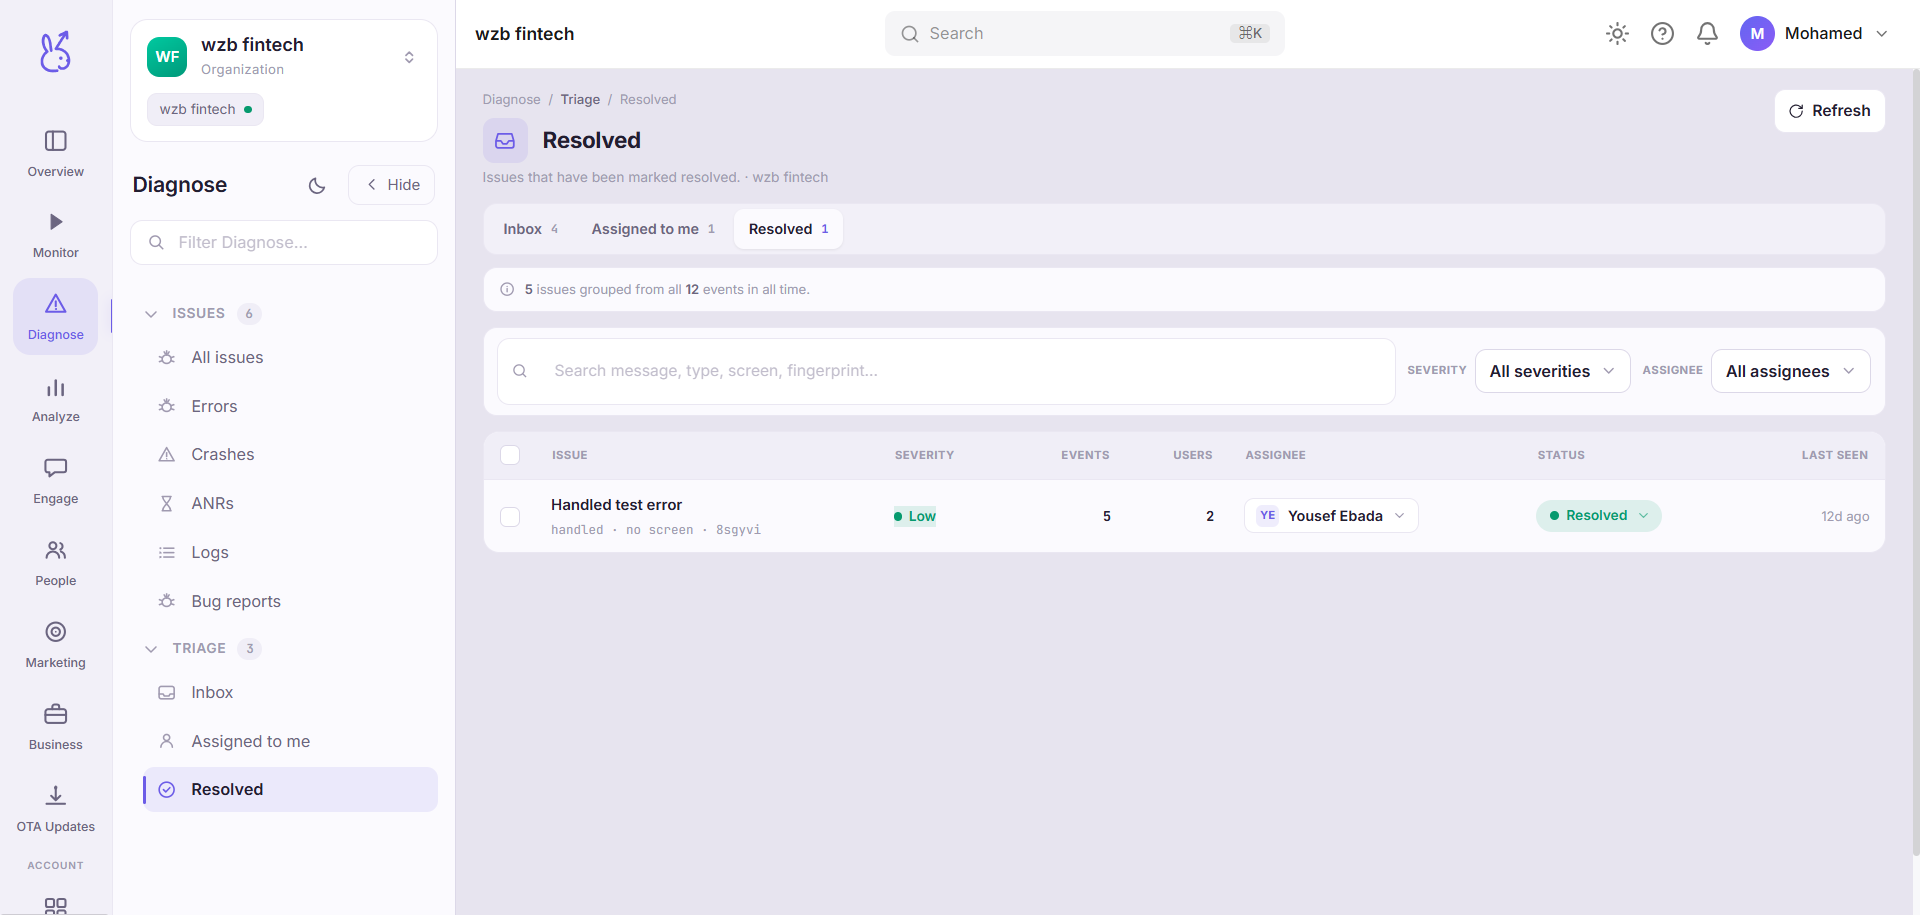Open the Overview section
The width and height of the screenshot is (1920, 915).
[x=56, y=154]
